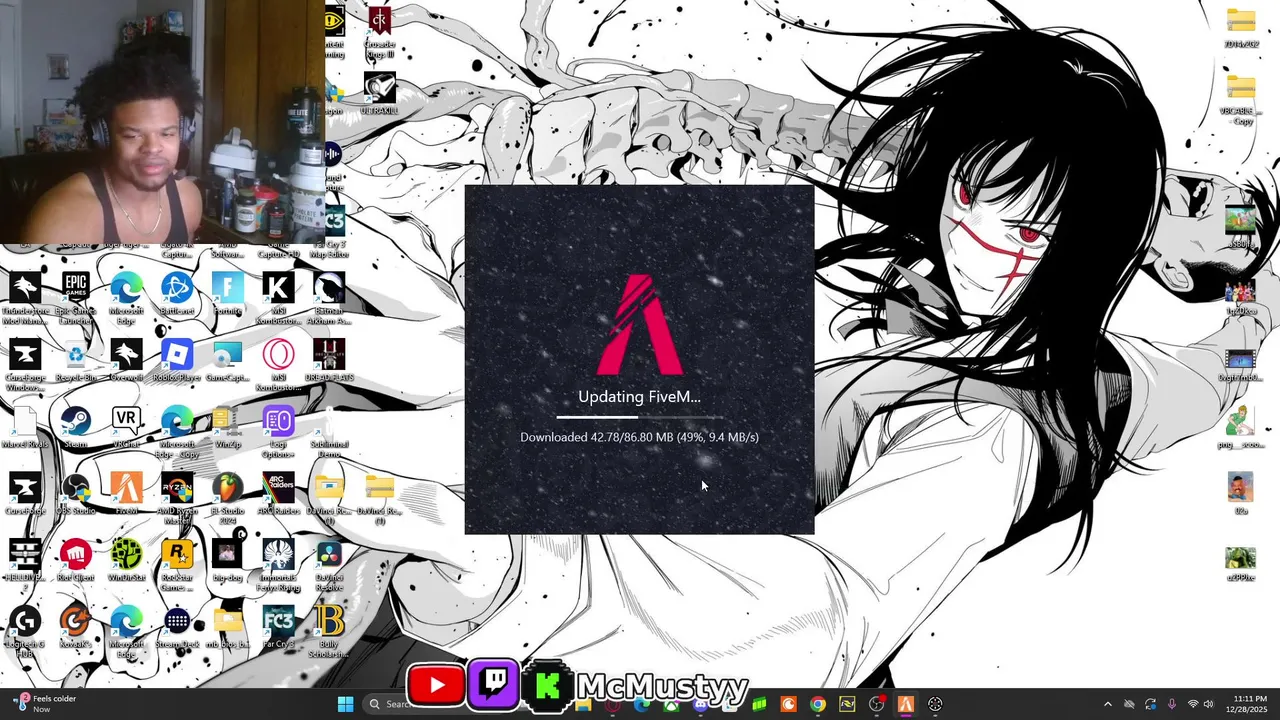Click the FiveM update progress bar

(x=640, y=417)
